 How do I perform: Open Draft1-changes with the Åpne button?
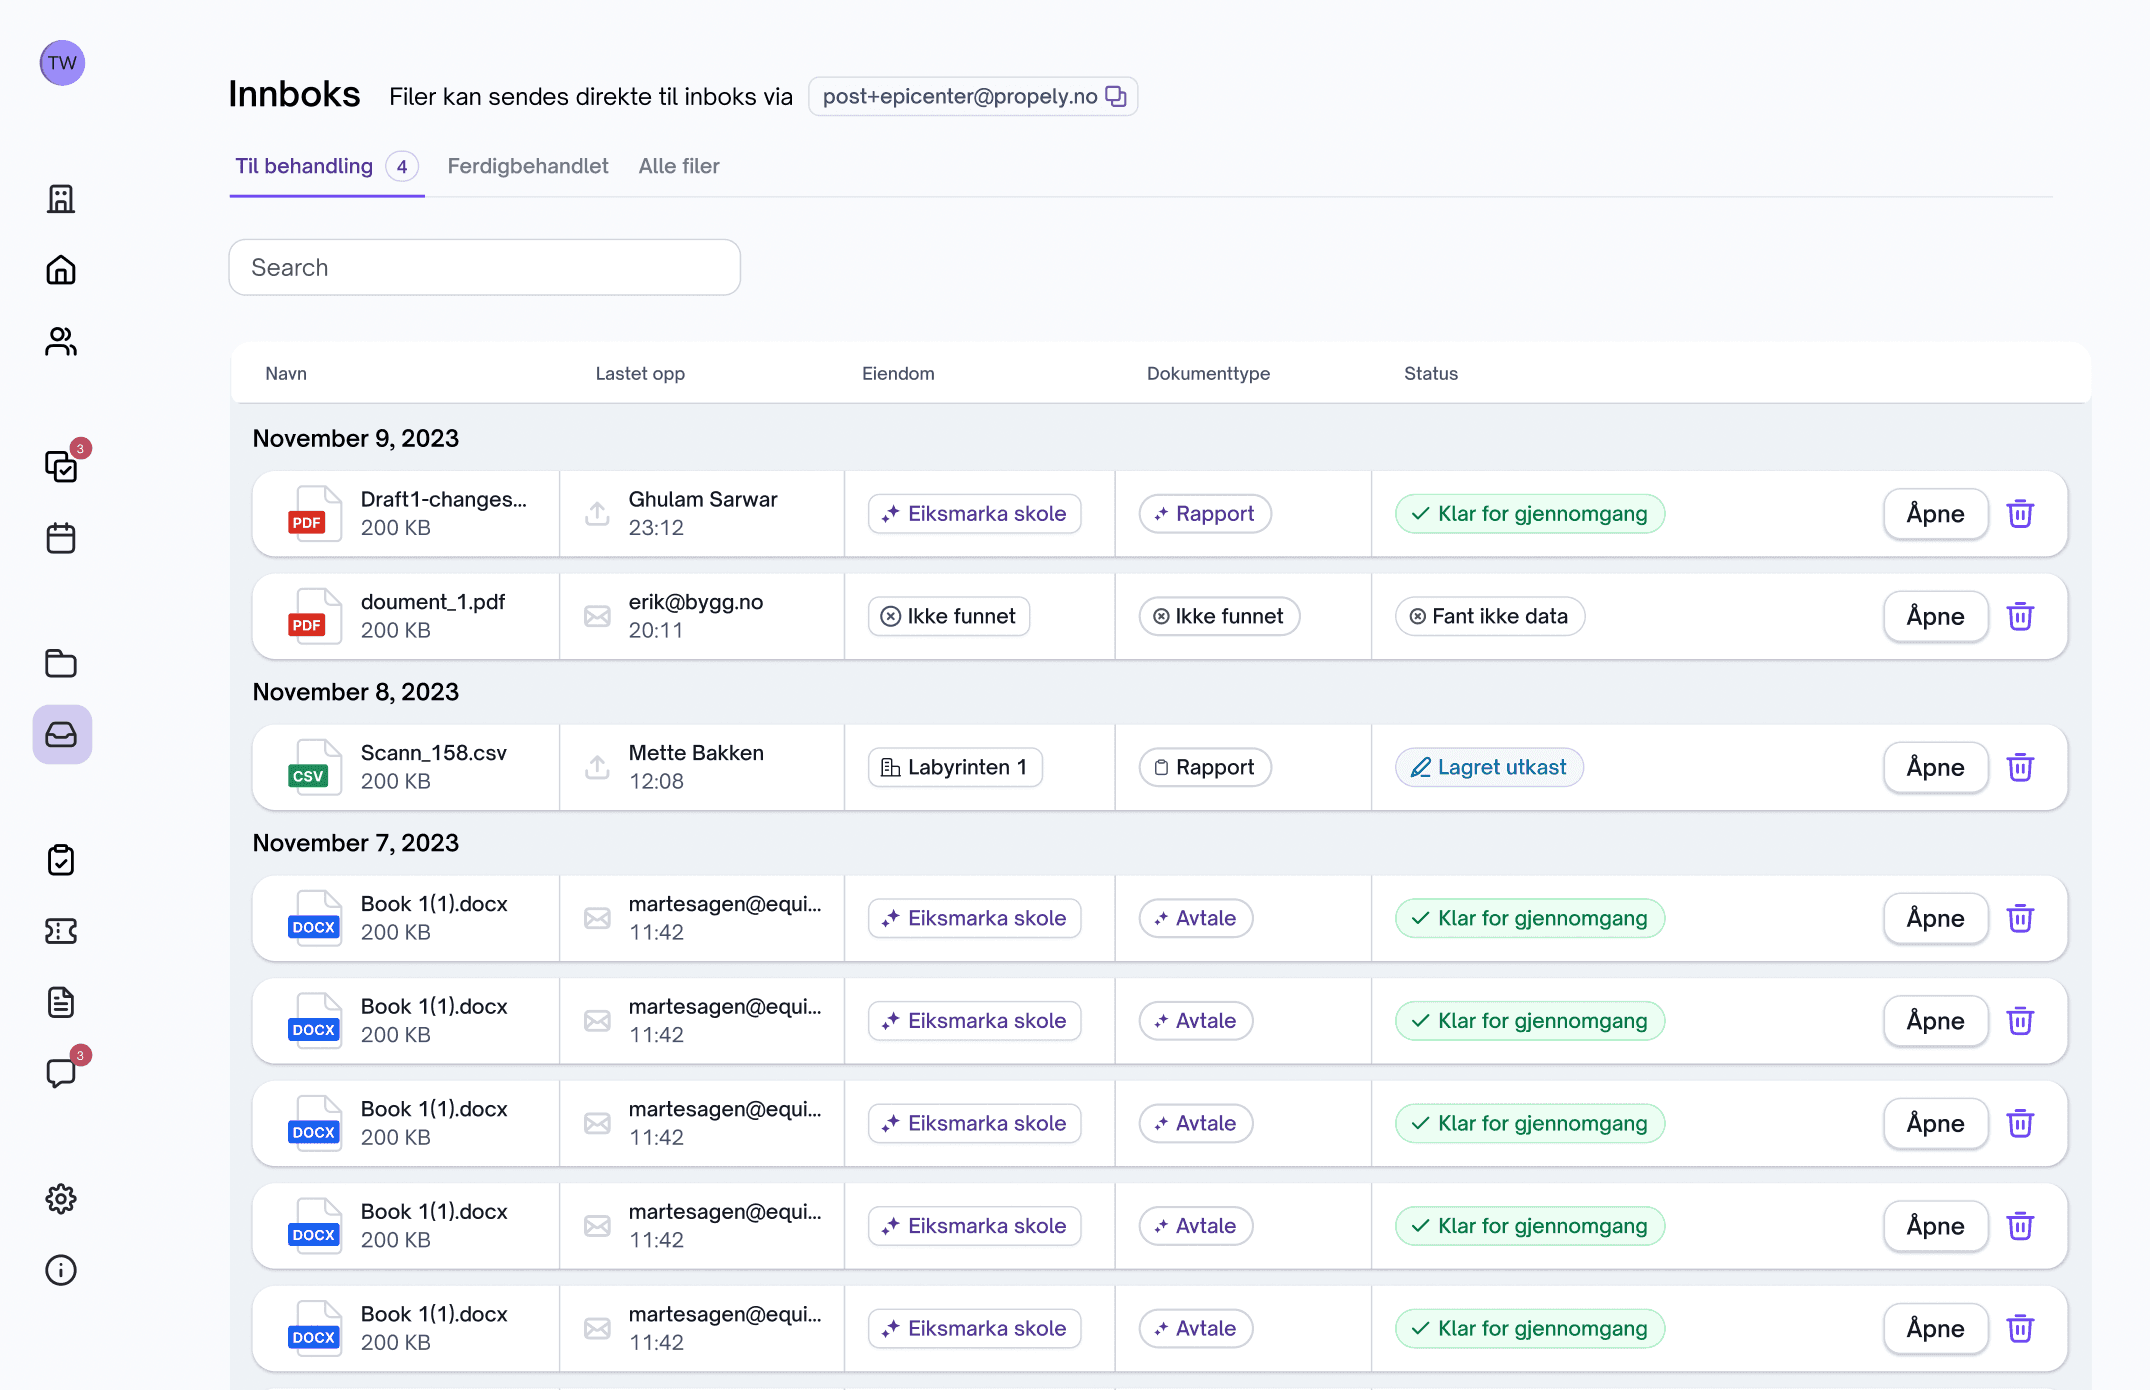point(1935,513)
